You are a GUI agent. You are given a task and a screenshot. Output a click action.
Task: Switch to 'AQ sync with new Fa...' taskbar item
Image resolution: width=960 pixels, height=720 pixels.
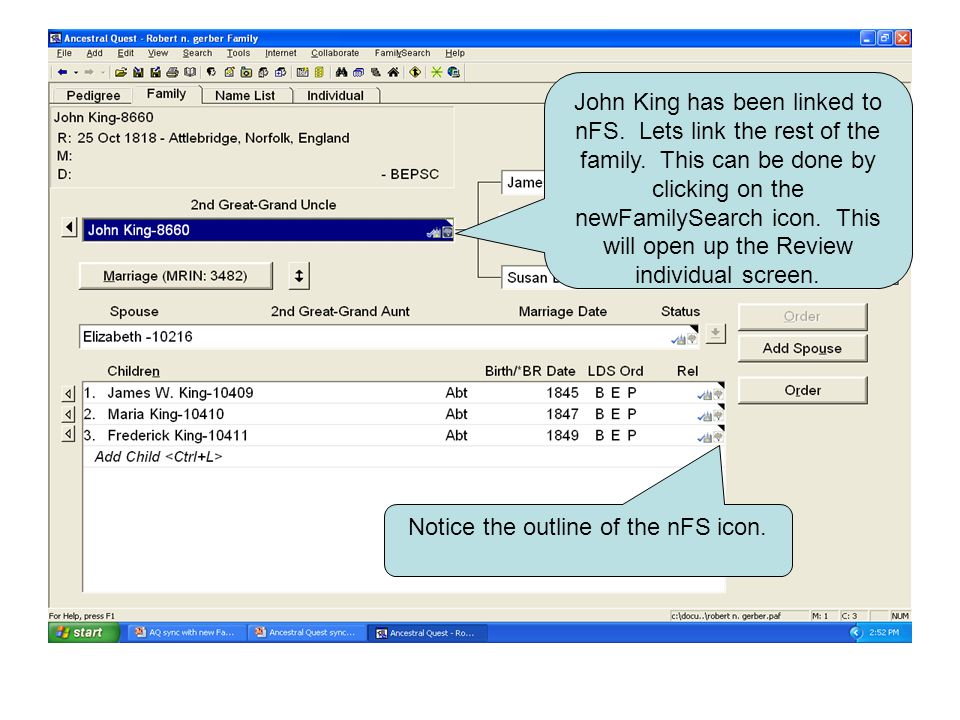point(187,632)
